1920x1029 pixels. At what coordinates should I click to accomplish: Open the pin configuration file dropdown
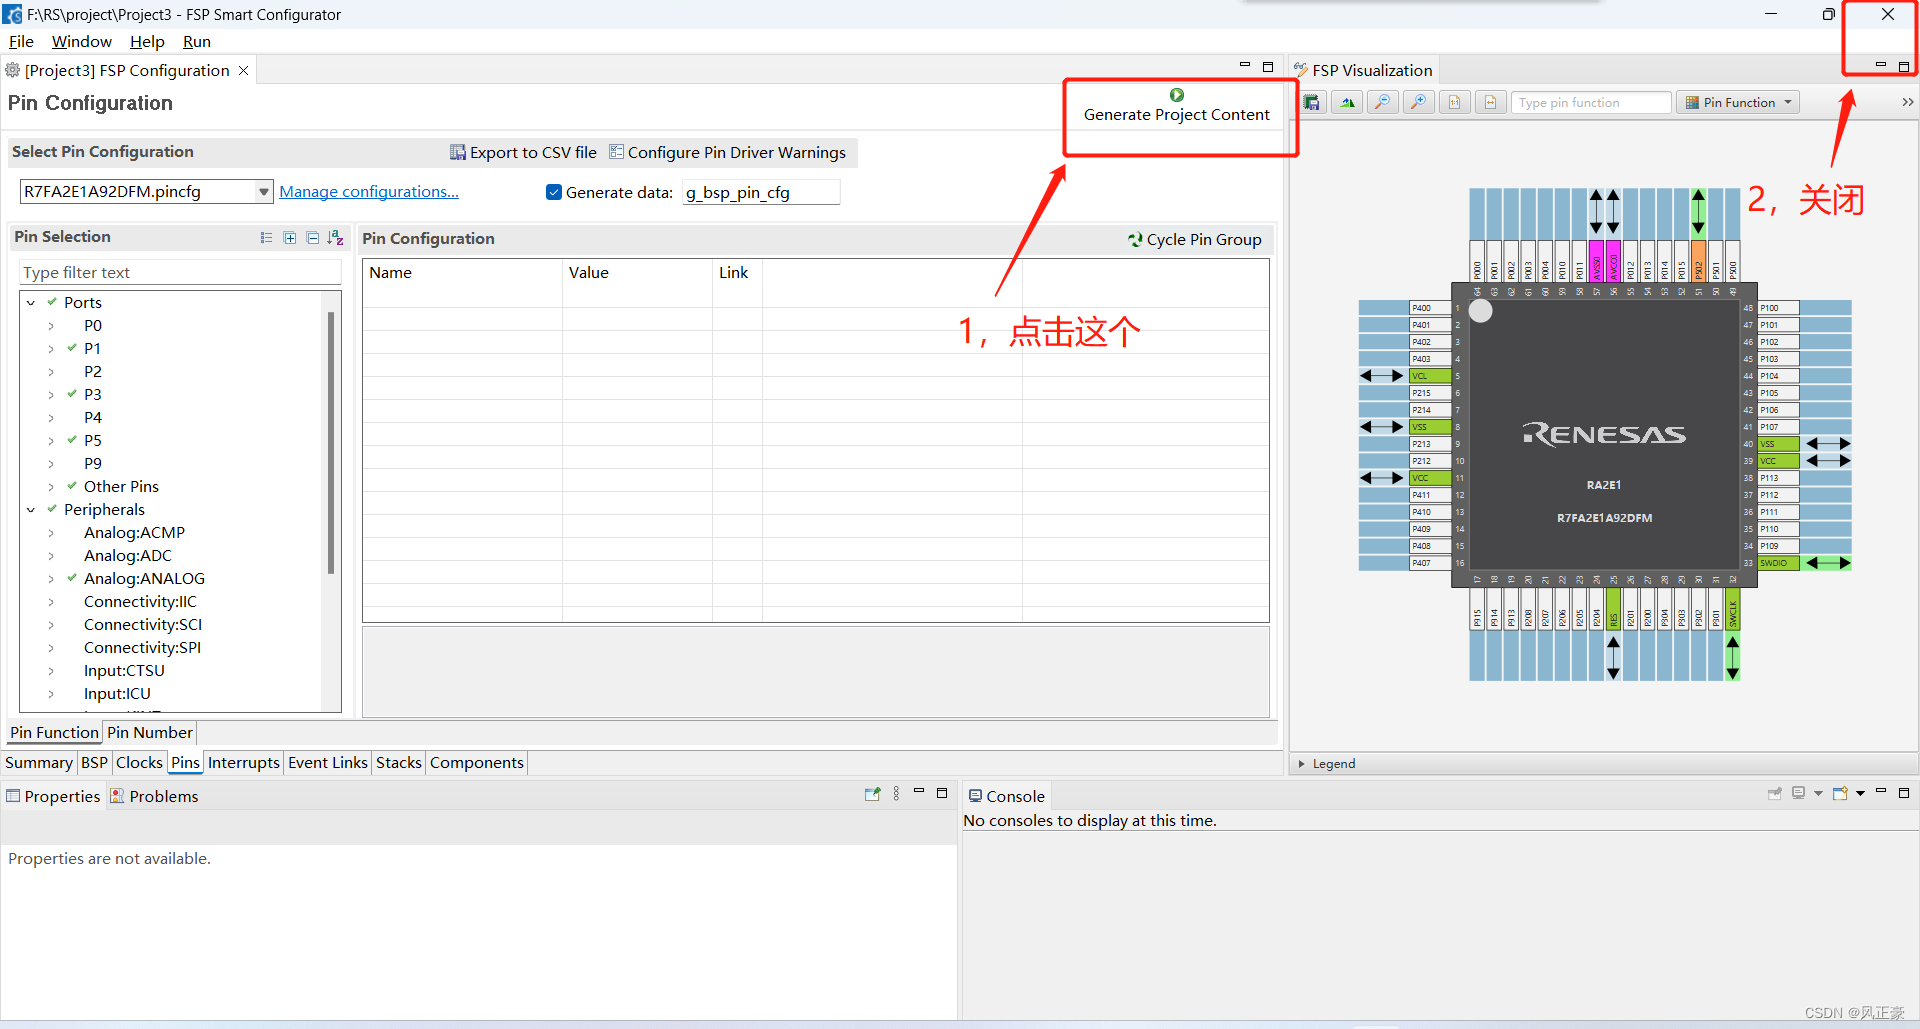[264, 192]
